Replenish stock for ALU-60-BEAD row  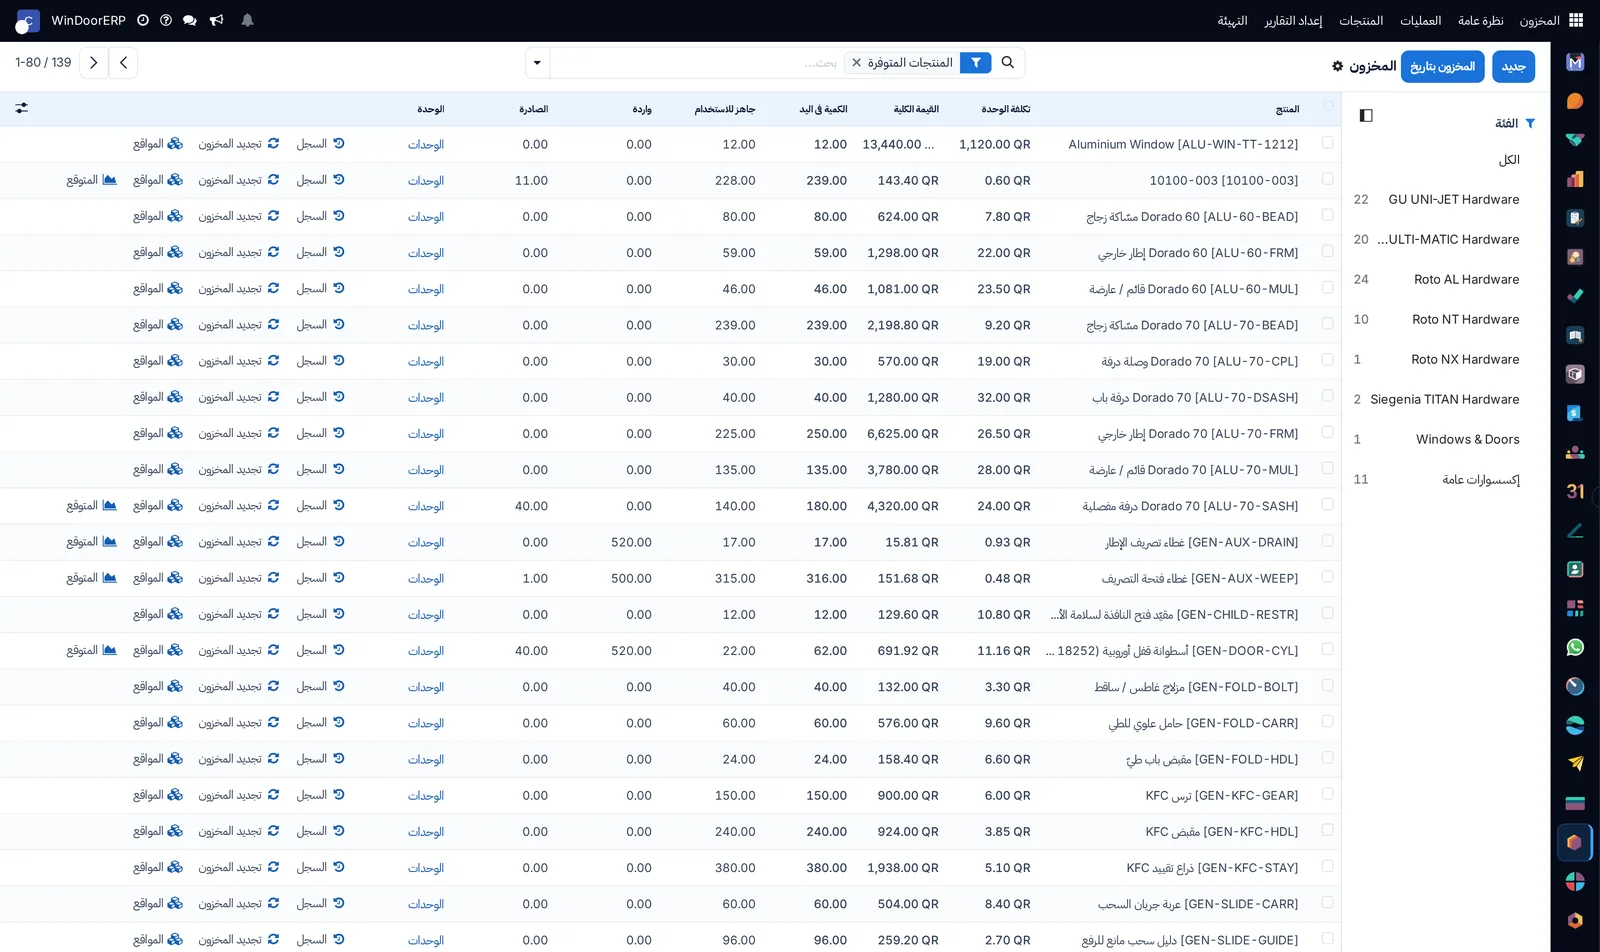point(239,216)
